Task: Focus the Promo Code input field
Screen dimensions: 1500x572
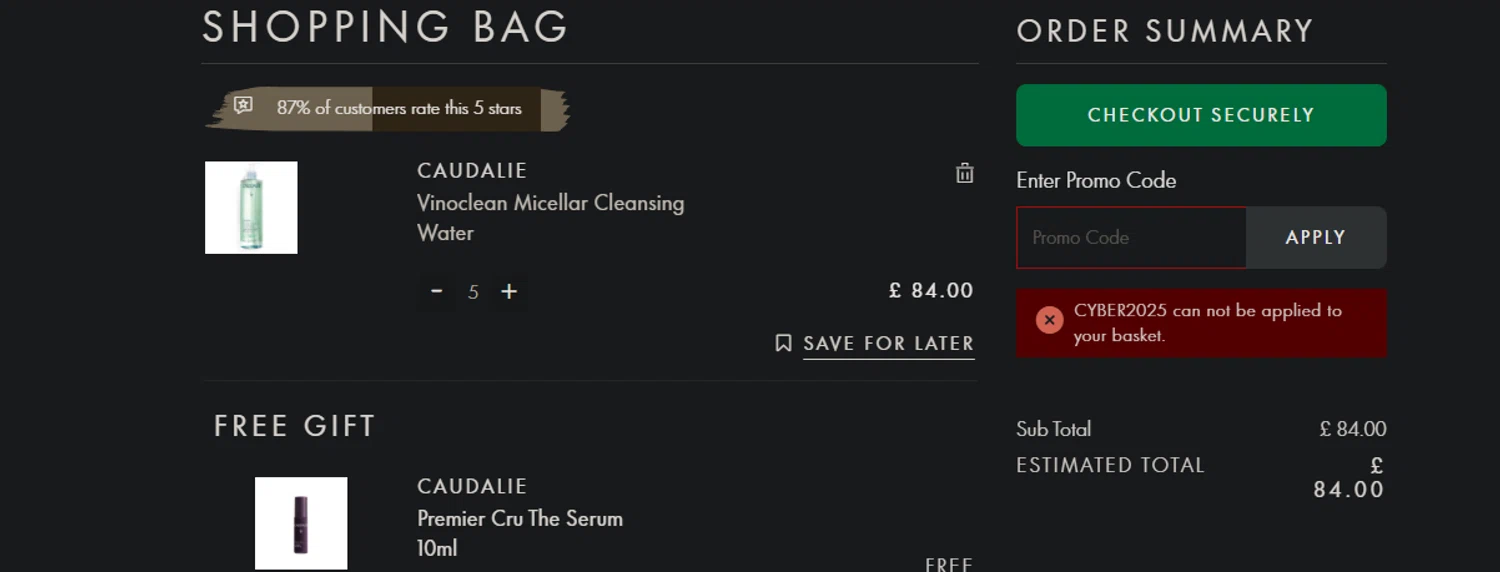Action: (x=1131, y=237)
